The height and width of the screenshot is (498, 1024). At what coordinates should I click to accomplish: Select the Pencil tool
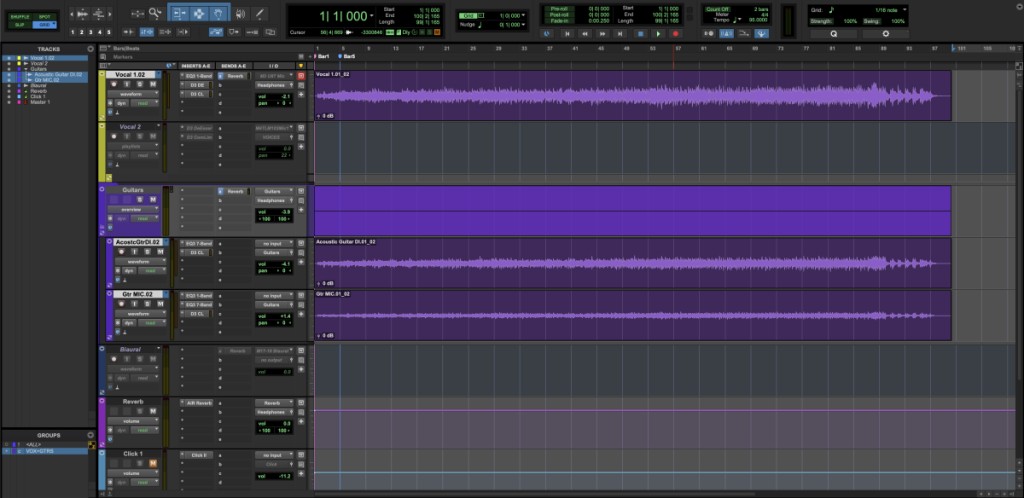258,14
